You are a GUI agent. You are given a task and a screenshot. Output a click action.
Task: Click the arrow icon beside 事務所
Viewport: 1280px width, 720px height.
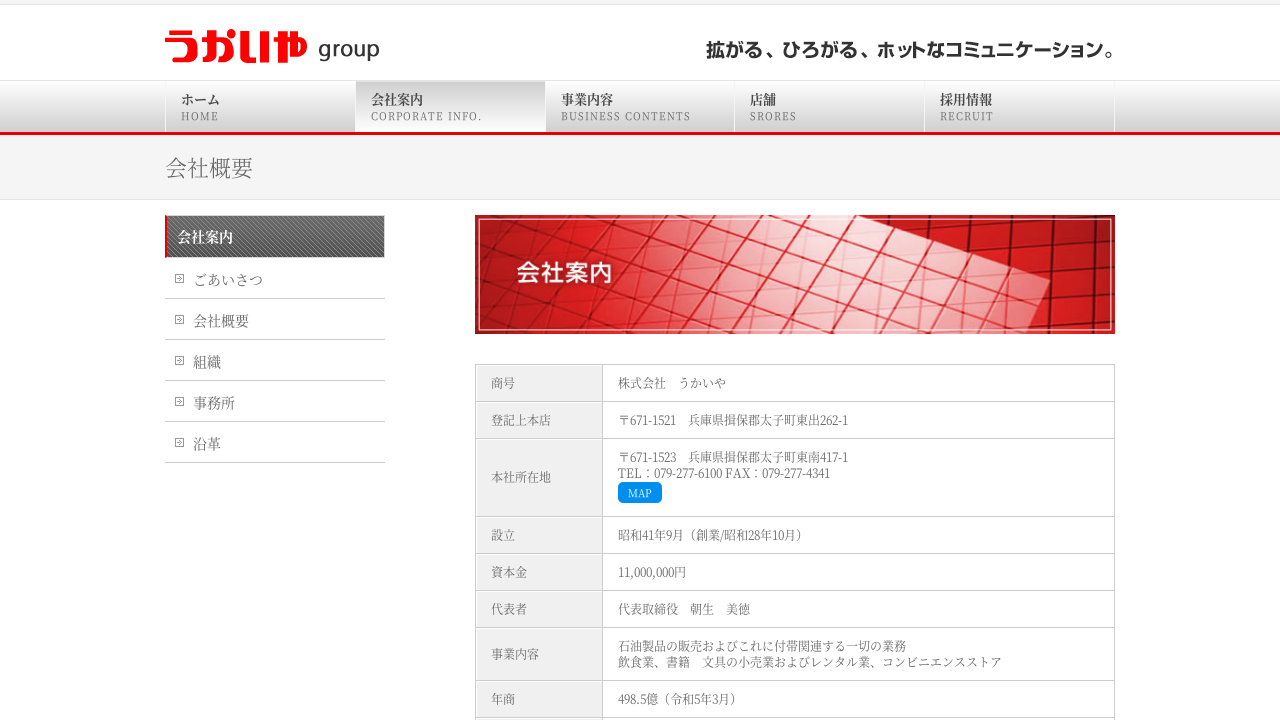(180, 402)
